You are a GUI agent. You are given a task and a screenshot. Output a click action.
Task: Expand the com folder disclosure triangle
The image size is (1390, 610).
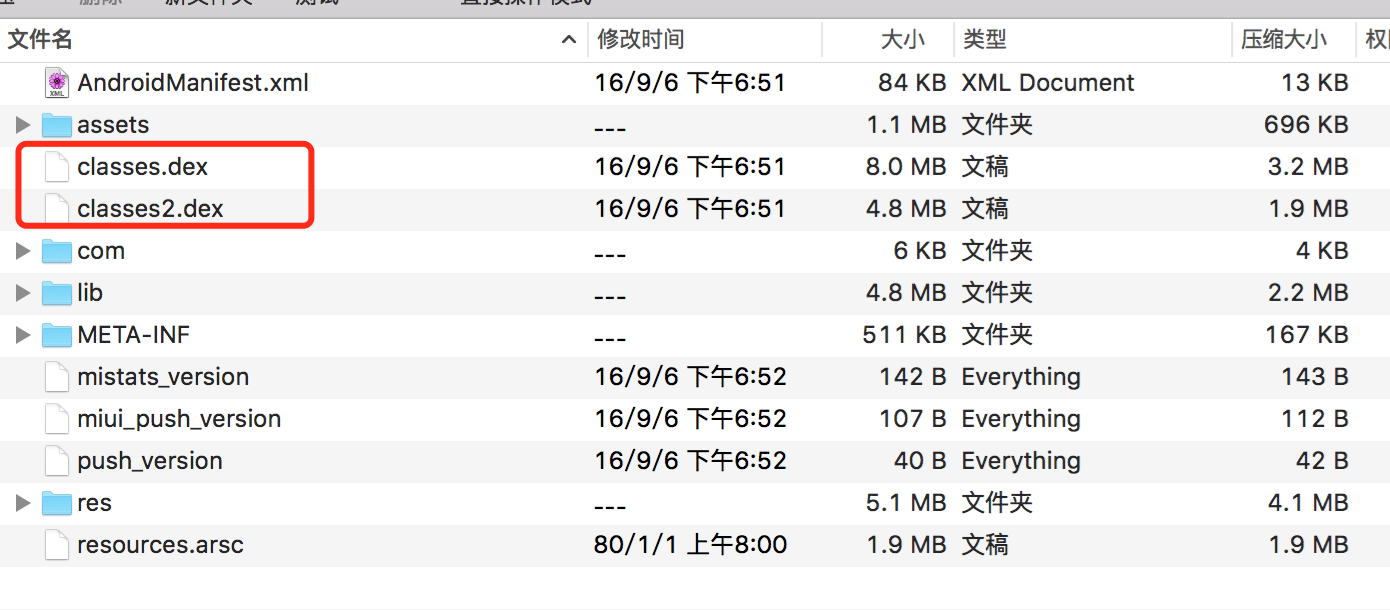pyautogui.click(x=21, y=250)
